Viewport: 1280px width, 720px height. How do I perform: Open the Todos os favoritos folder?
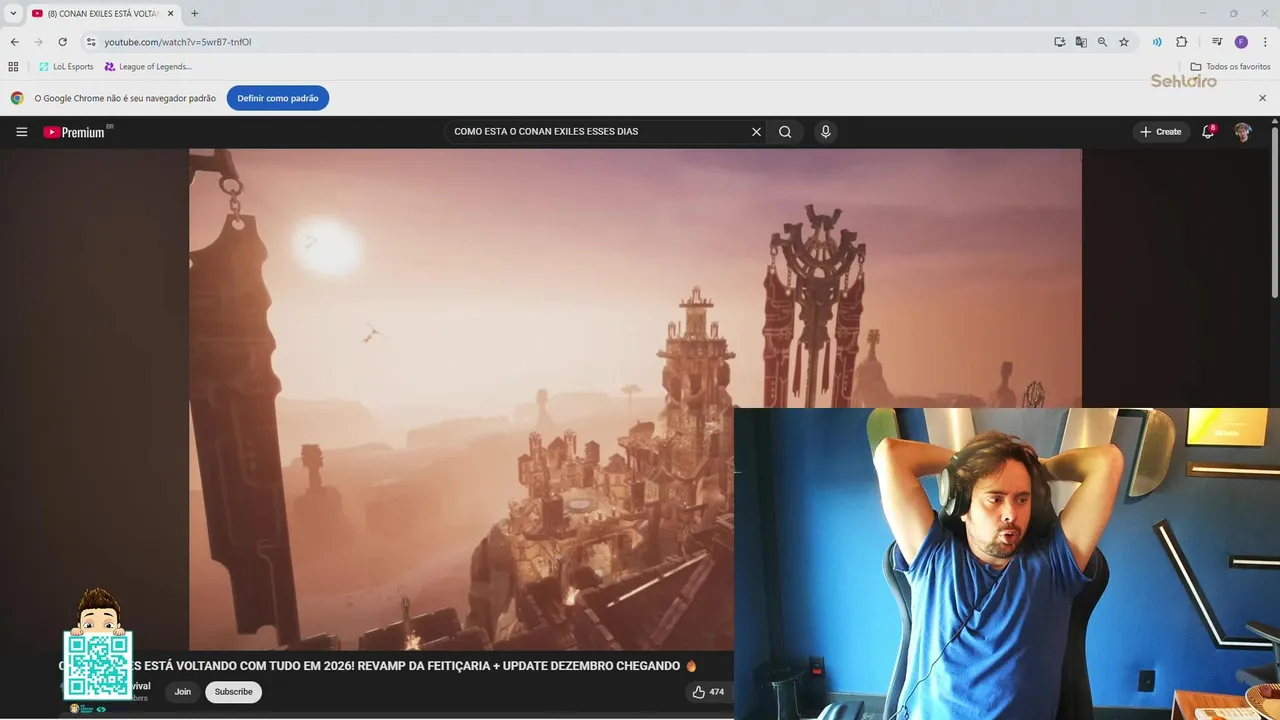(1230, 67)
